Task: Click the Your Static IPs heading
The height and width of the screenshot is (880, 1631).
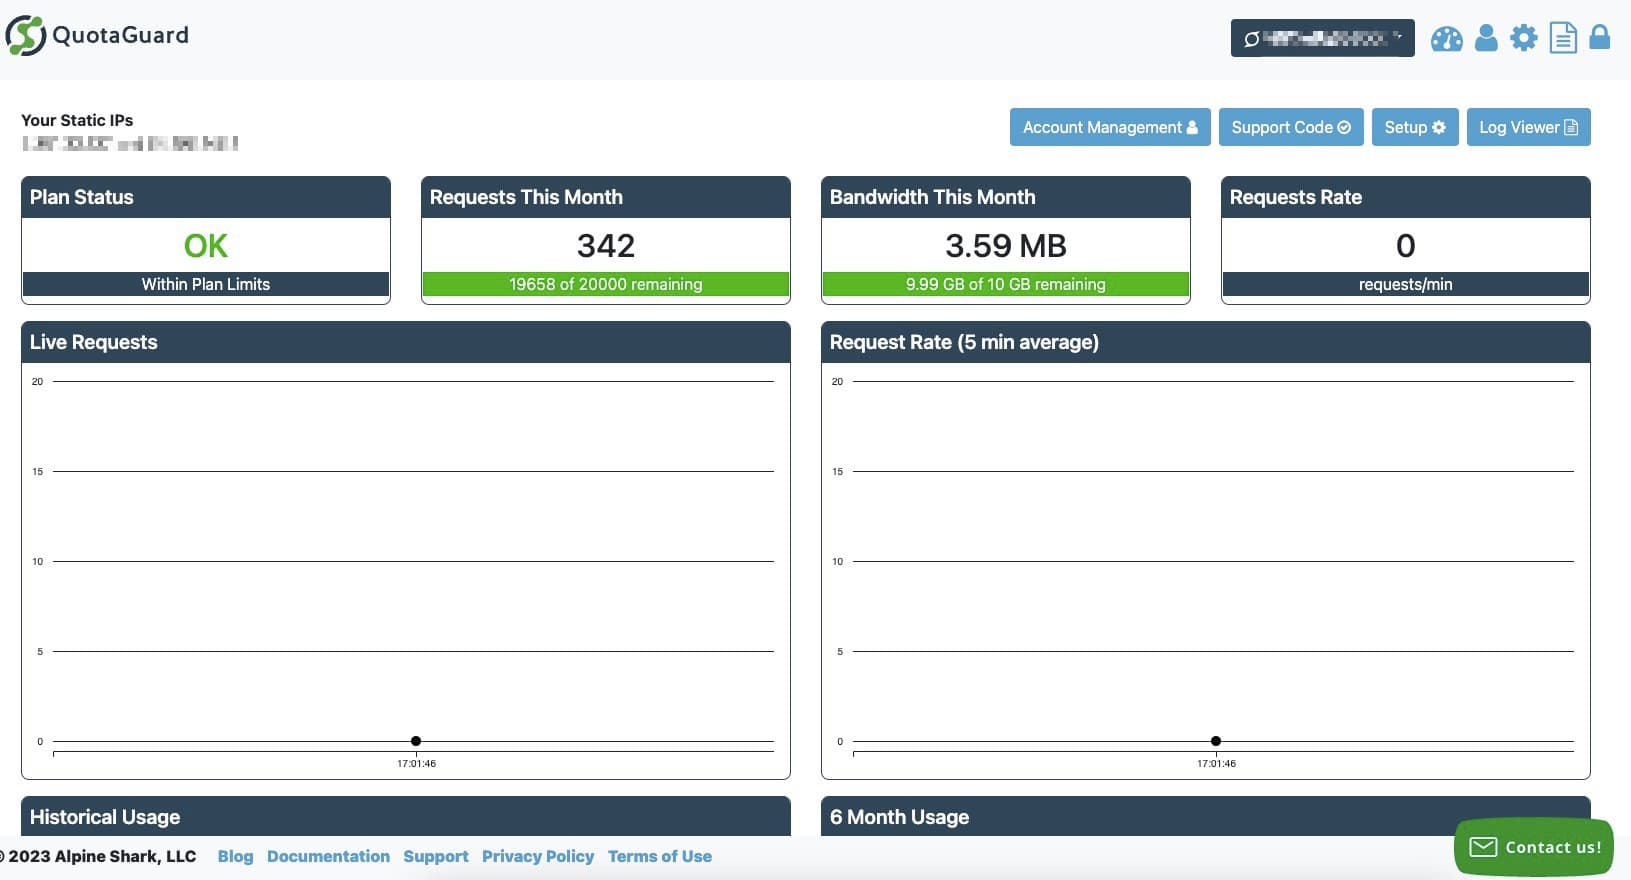Action: pos(77,120)
